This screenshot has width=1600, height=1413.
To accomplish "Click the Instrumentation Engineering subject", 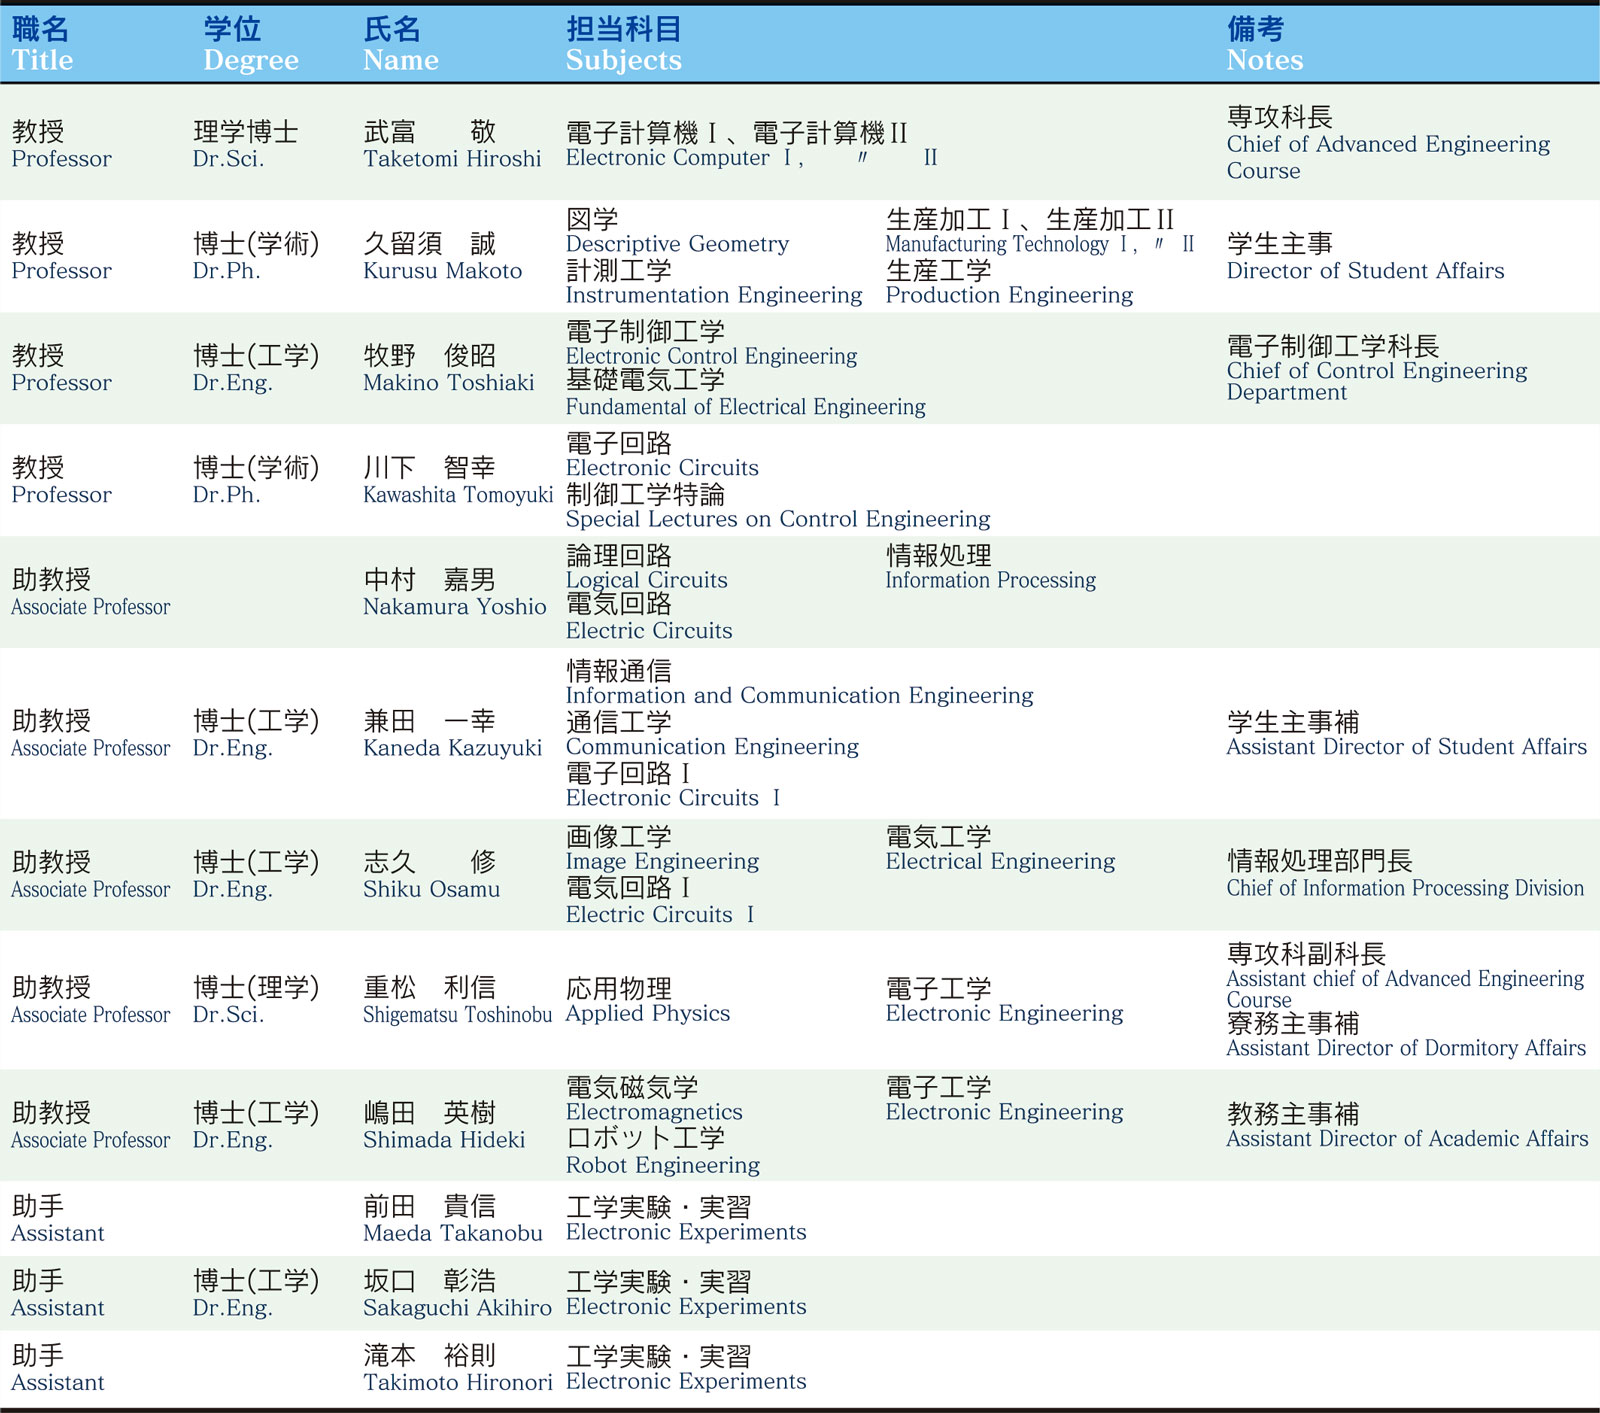I will (714, 295).
